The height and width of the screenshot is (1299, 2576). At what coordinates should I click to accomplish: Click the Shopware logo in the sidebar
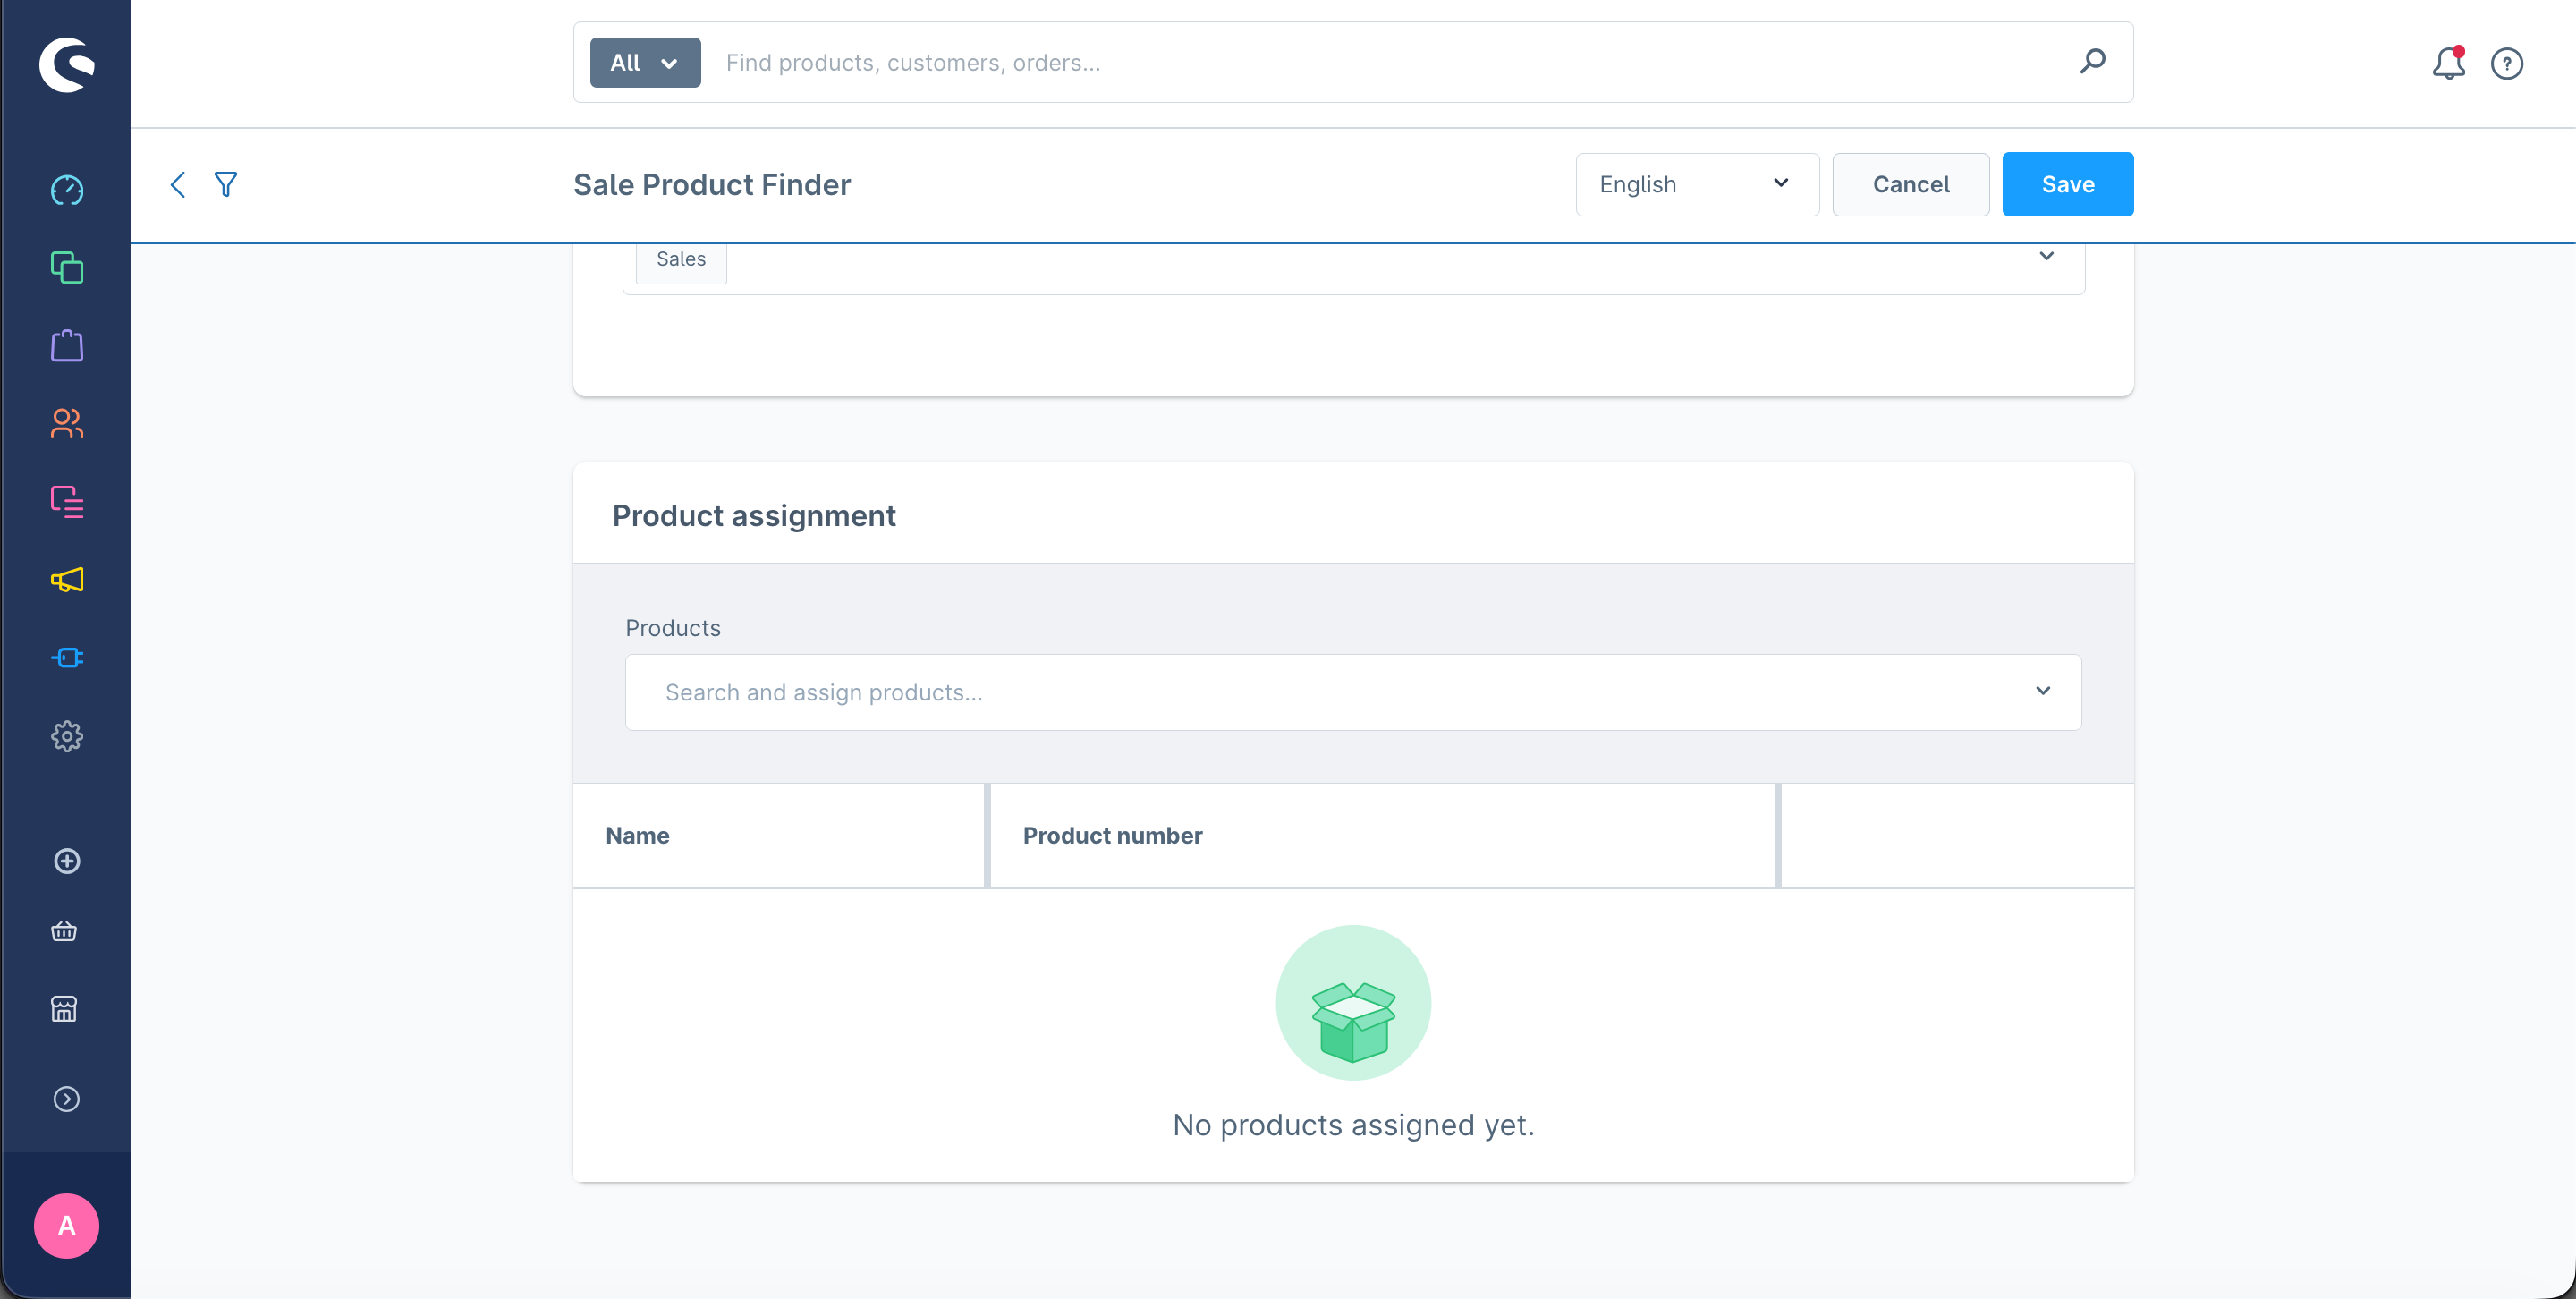click(x=66, y=65)
